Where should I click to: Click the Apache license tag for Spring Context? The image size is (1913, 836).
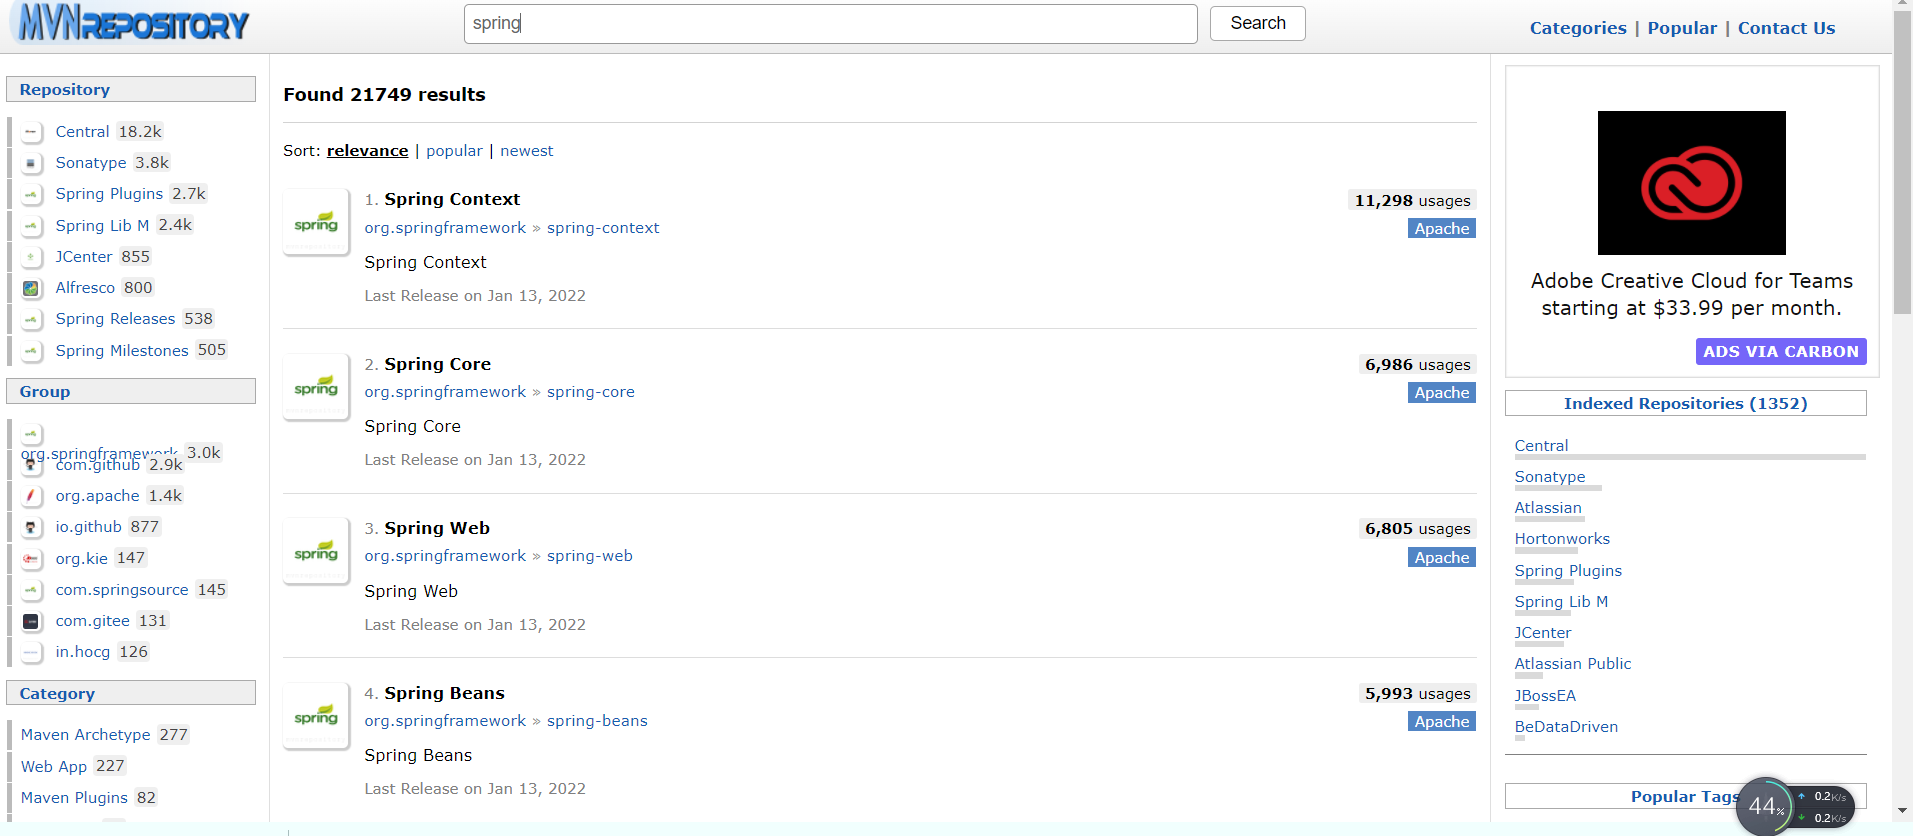click(x=1442, y=229)
